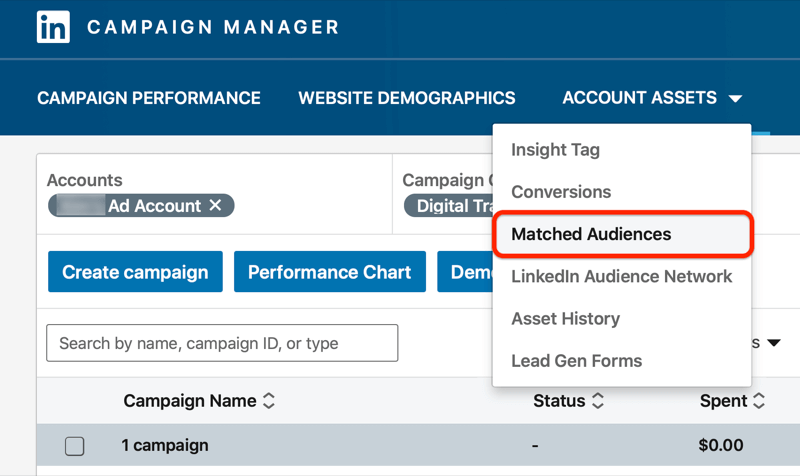This screenshot has width=800, height=476.
Task: Open Asset History menu entry
Action: 565,318
